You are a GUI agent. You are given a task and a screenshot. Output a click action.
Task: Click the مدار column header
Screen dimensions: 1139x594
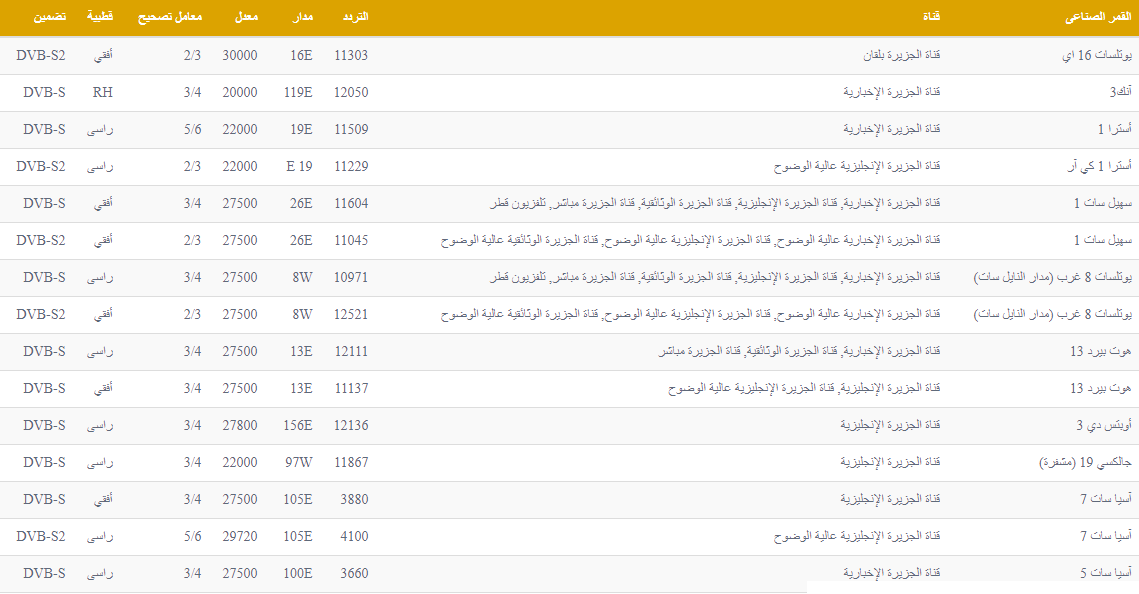(x=302, y=17)
